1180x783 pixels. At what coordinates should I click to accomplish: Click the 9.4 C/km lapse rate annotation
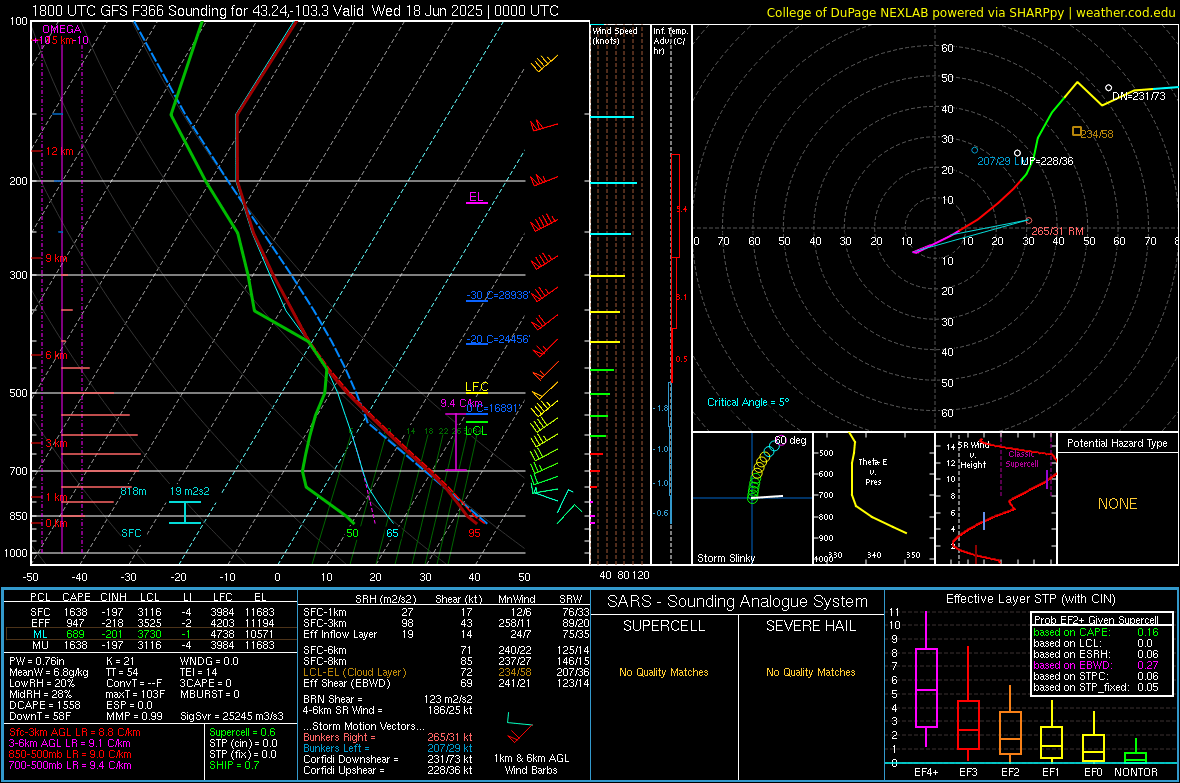click(461, 404)
